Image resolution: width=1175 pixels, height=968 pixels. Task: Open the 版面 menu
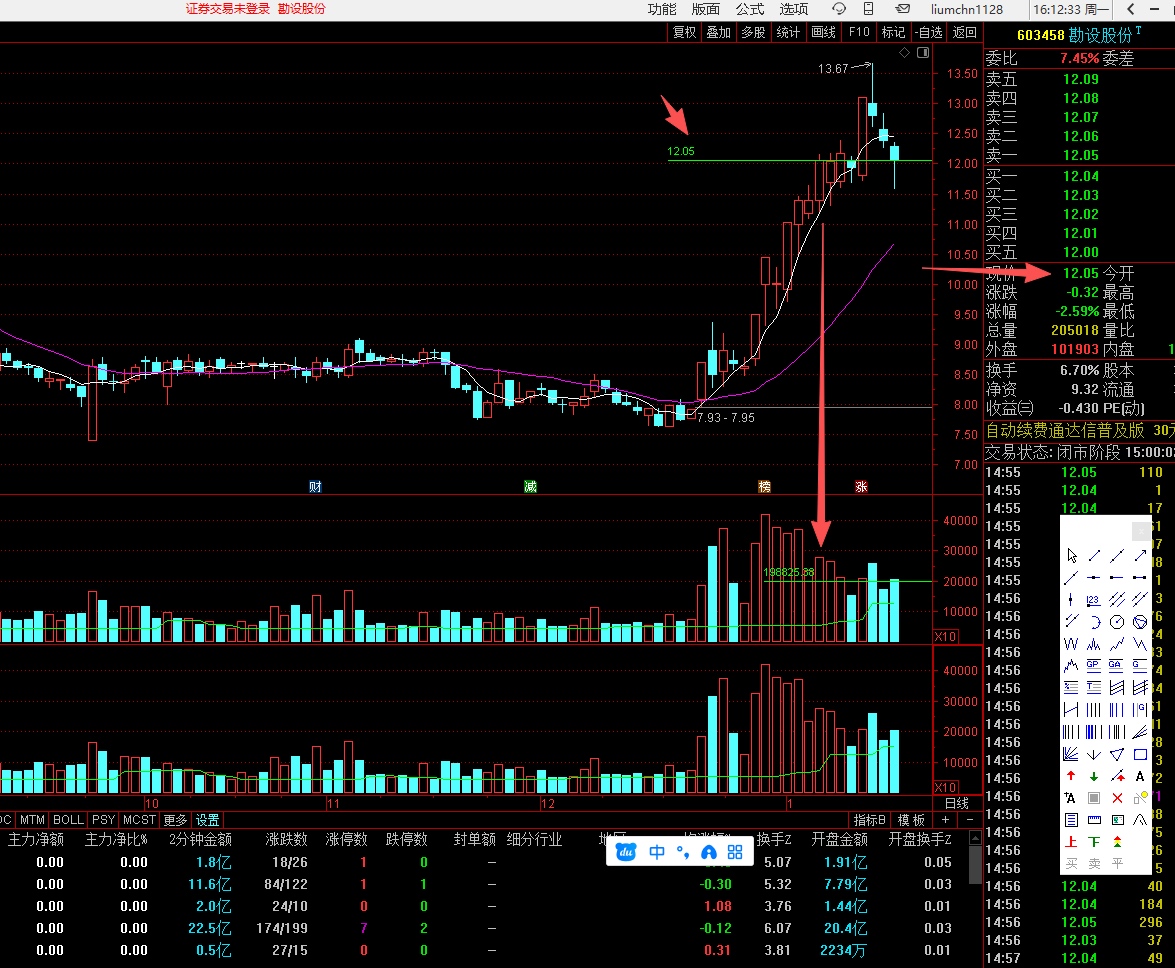(x=705, y=9)
